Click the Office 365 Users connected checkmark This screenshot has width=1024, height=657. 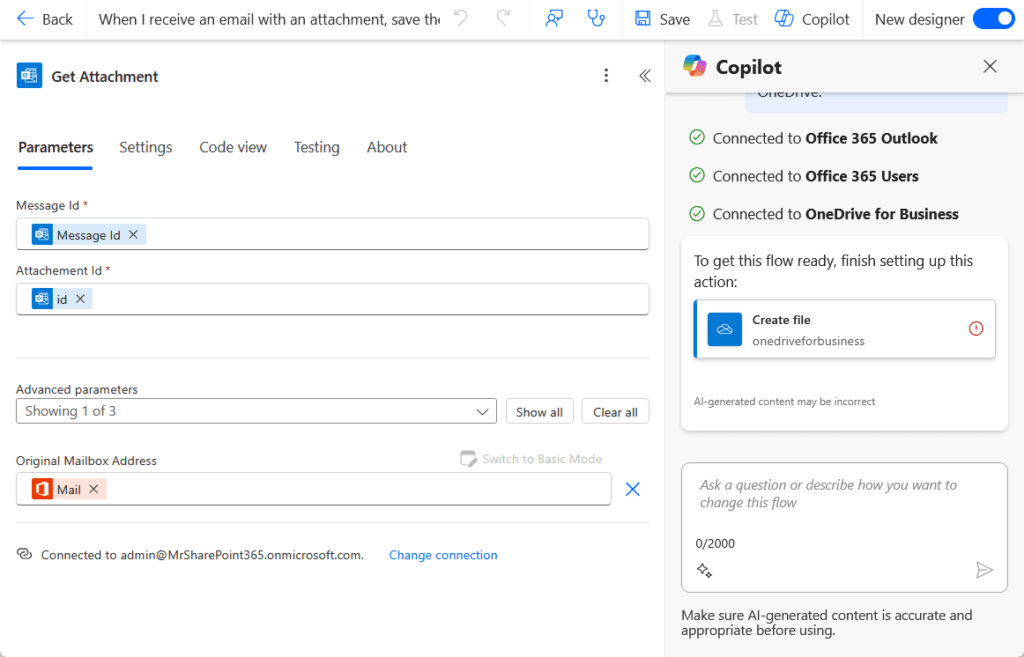point(697,176)
